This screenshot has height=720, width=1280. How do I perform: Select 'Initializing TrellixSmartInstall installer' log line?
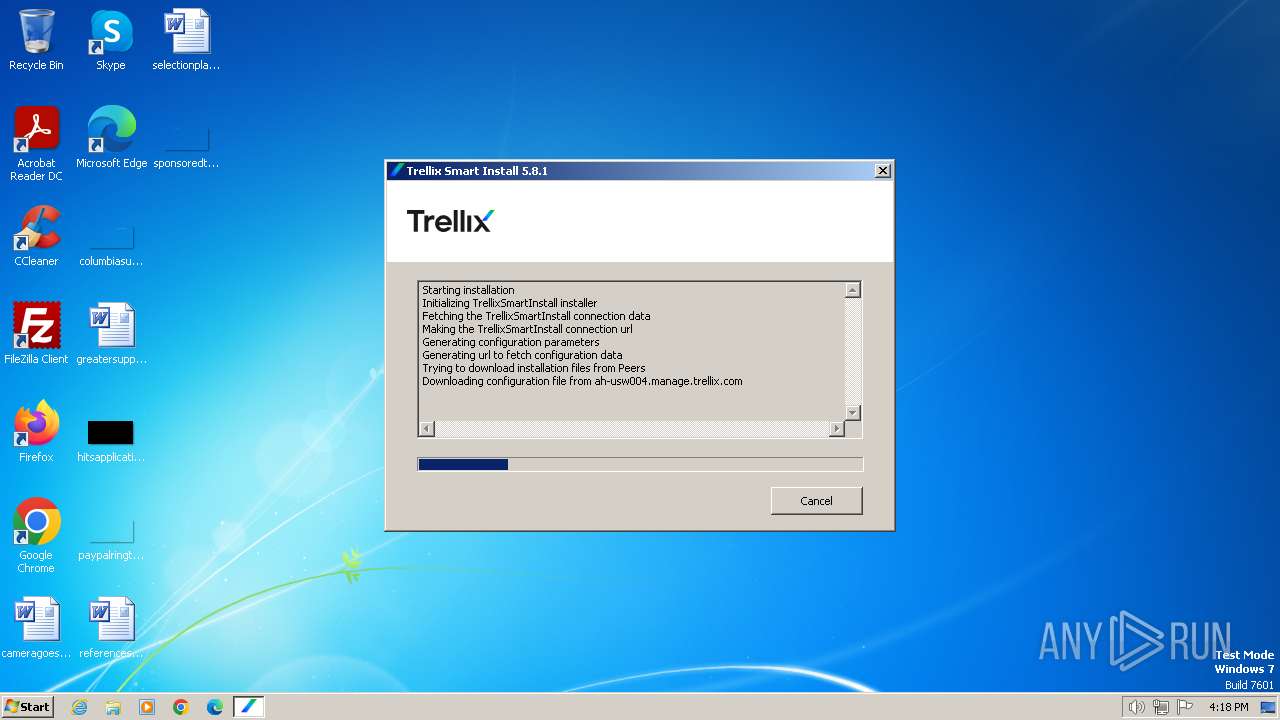[509, 303]
